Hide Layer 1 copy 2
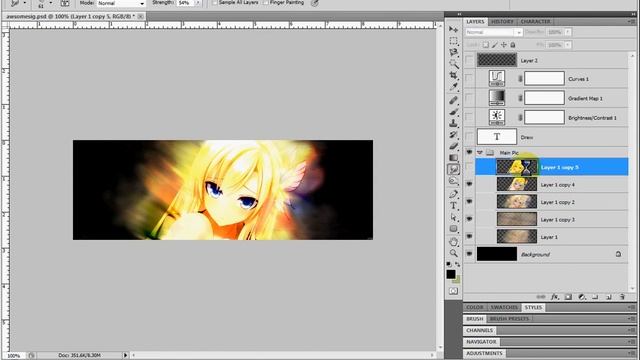Screen dimensions: 640x360 click(469, 202)
